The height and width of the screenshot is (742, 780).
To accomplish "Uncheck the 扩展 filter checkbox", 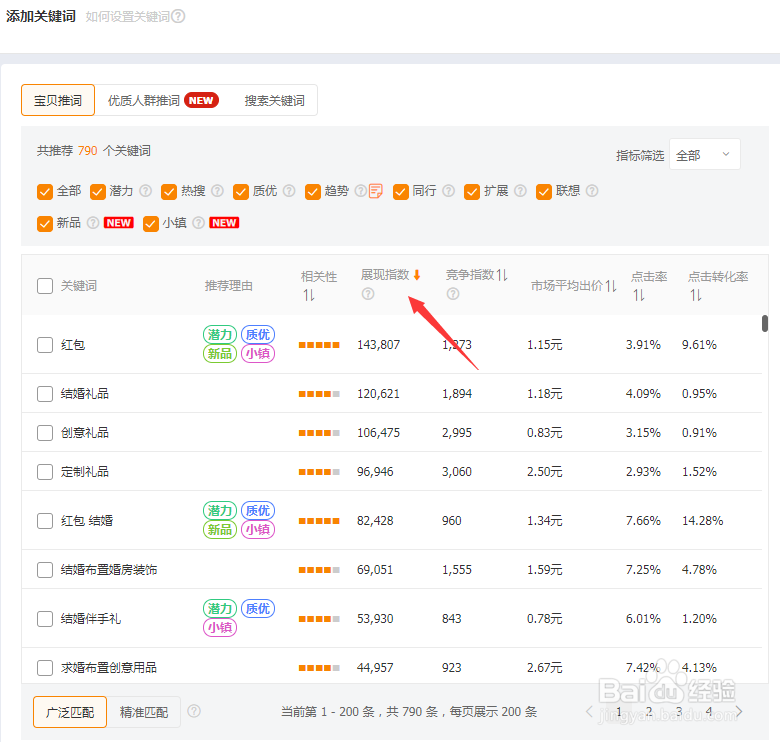I will [472, 191].
